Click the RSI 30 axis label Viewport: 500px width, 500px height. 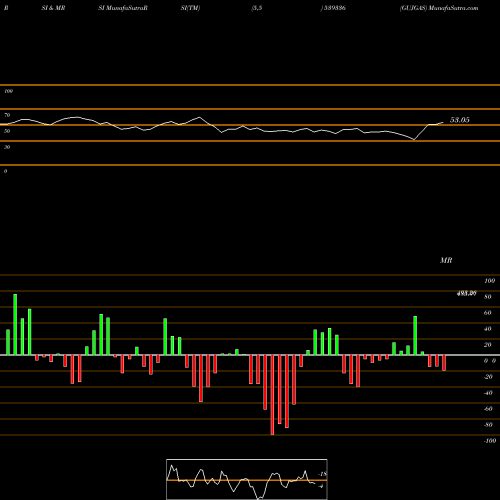[x=7, y=147]
